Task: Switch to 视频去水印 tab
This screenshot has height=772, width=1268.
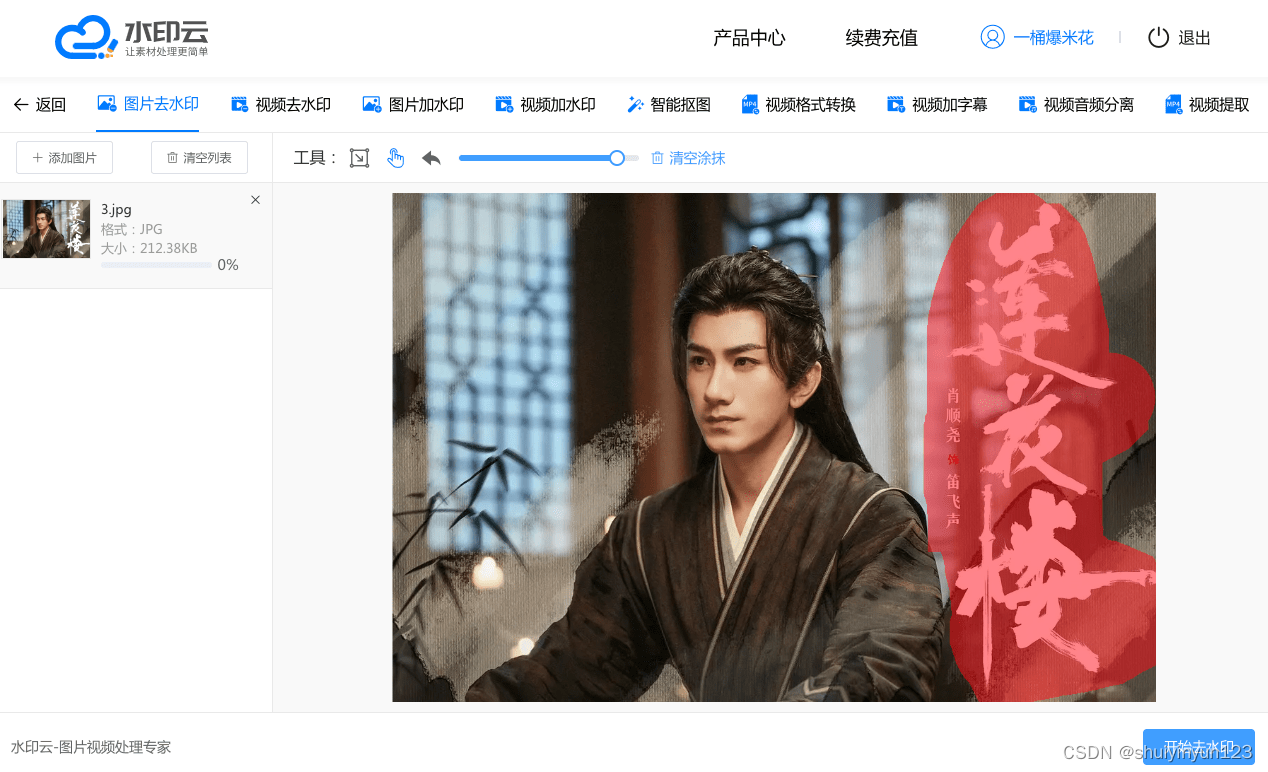Action: tap(281, 104)
